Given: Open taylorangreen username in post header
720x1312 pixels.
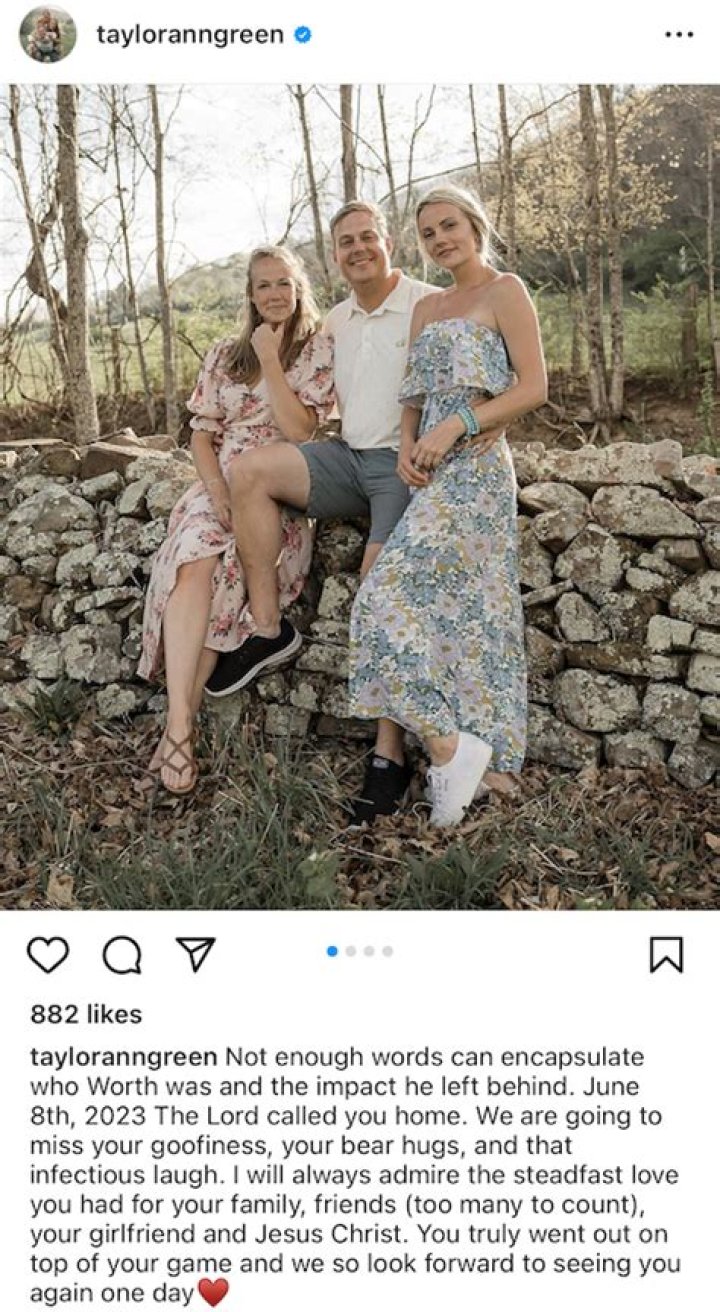Looking at the screenshot, I should pos(190,35).
